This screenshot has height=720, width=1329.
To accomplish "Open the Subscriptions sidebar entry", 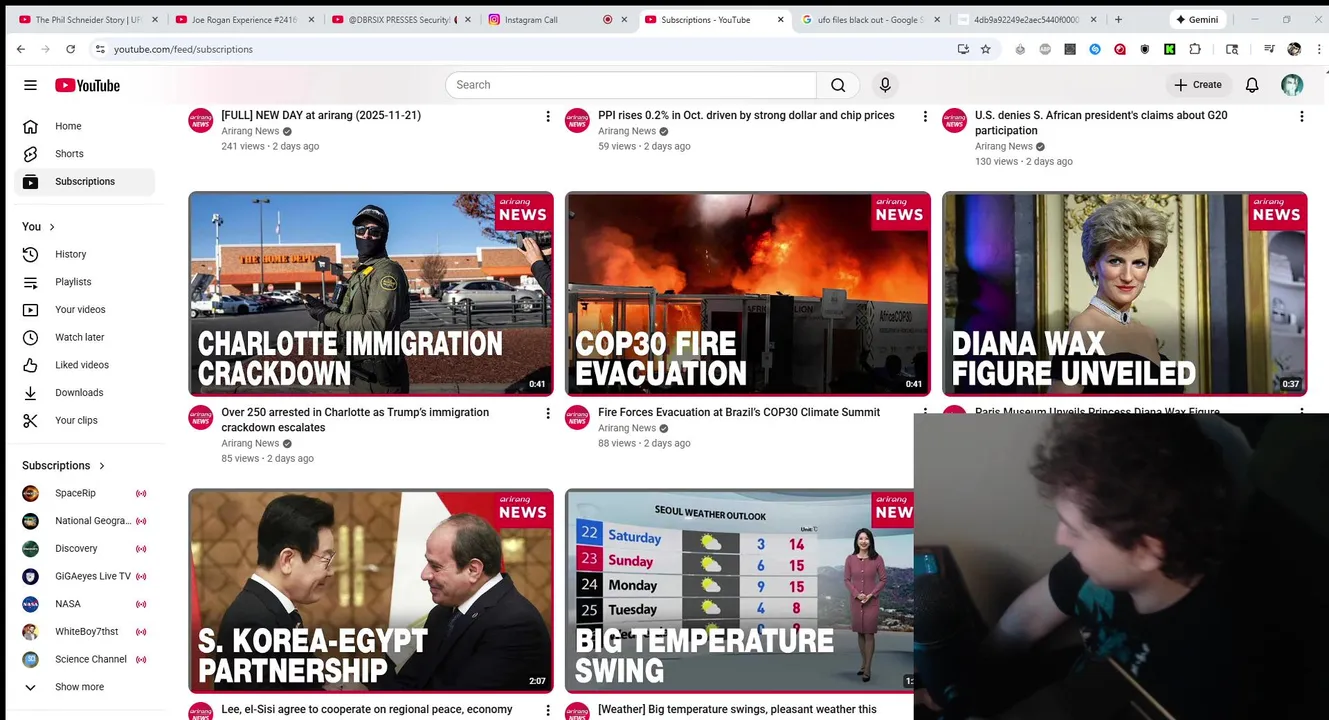I will [82, 182].
